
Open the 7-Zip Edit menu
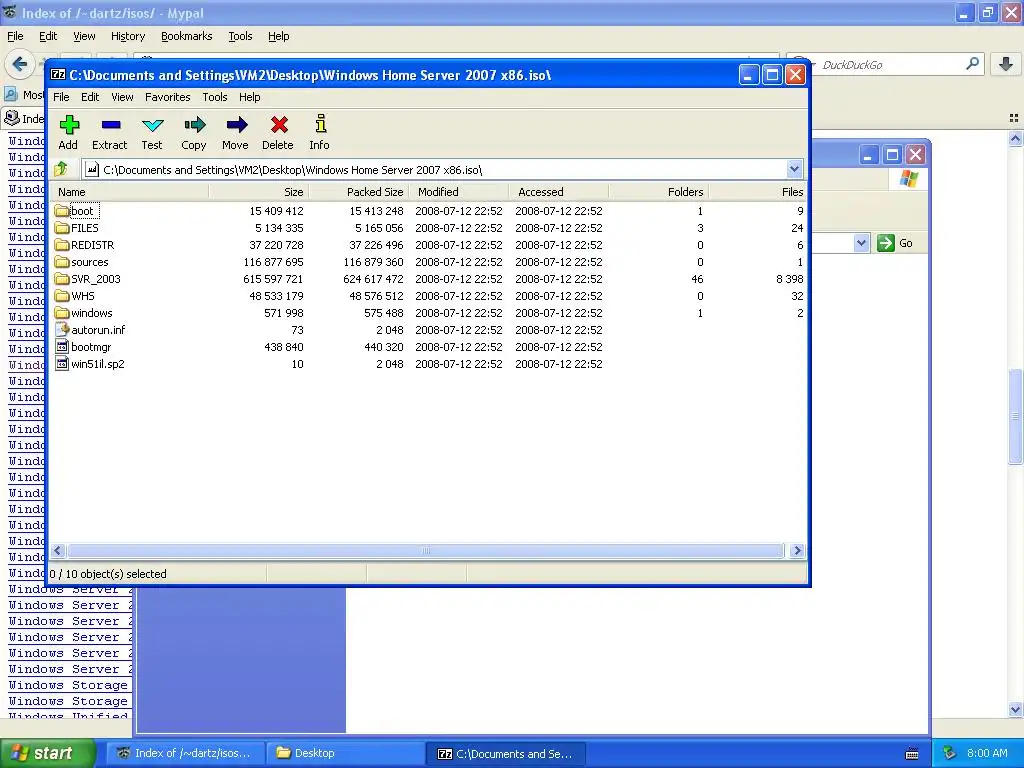[x=90, y=97]
